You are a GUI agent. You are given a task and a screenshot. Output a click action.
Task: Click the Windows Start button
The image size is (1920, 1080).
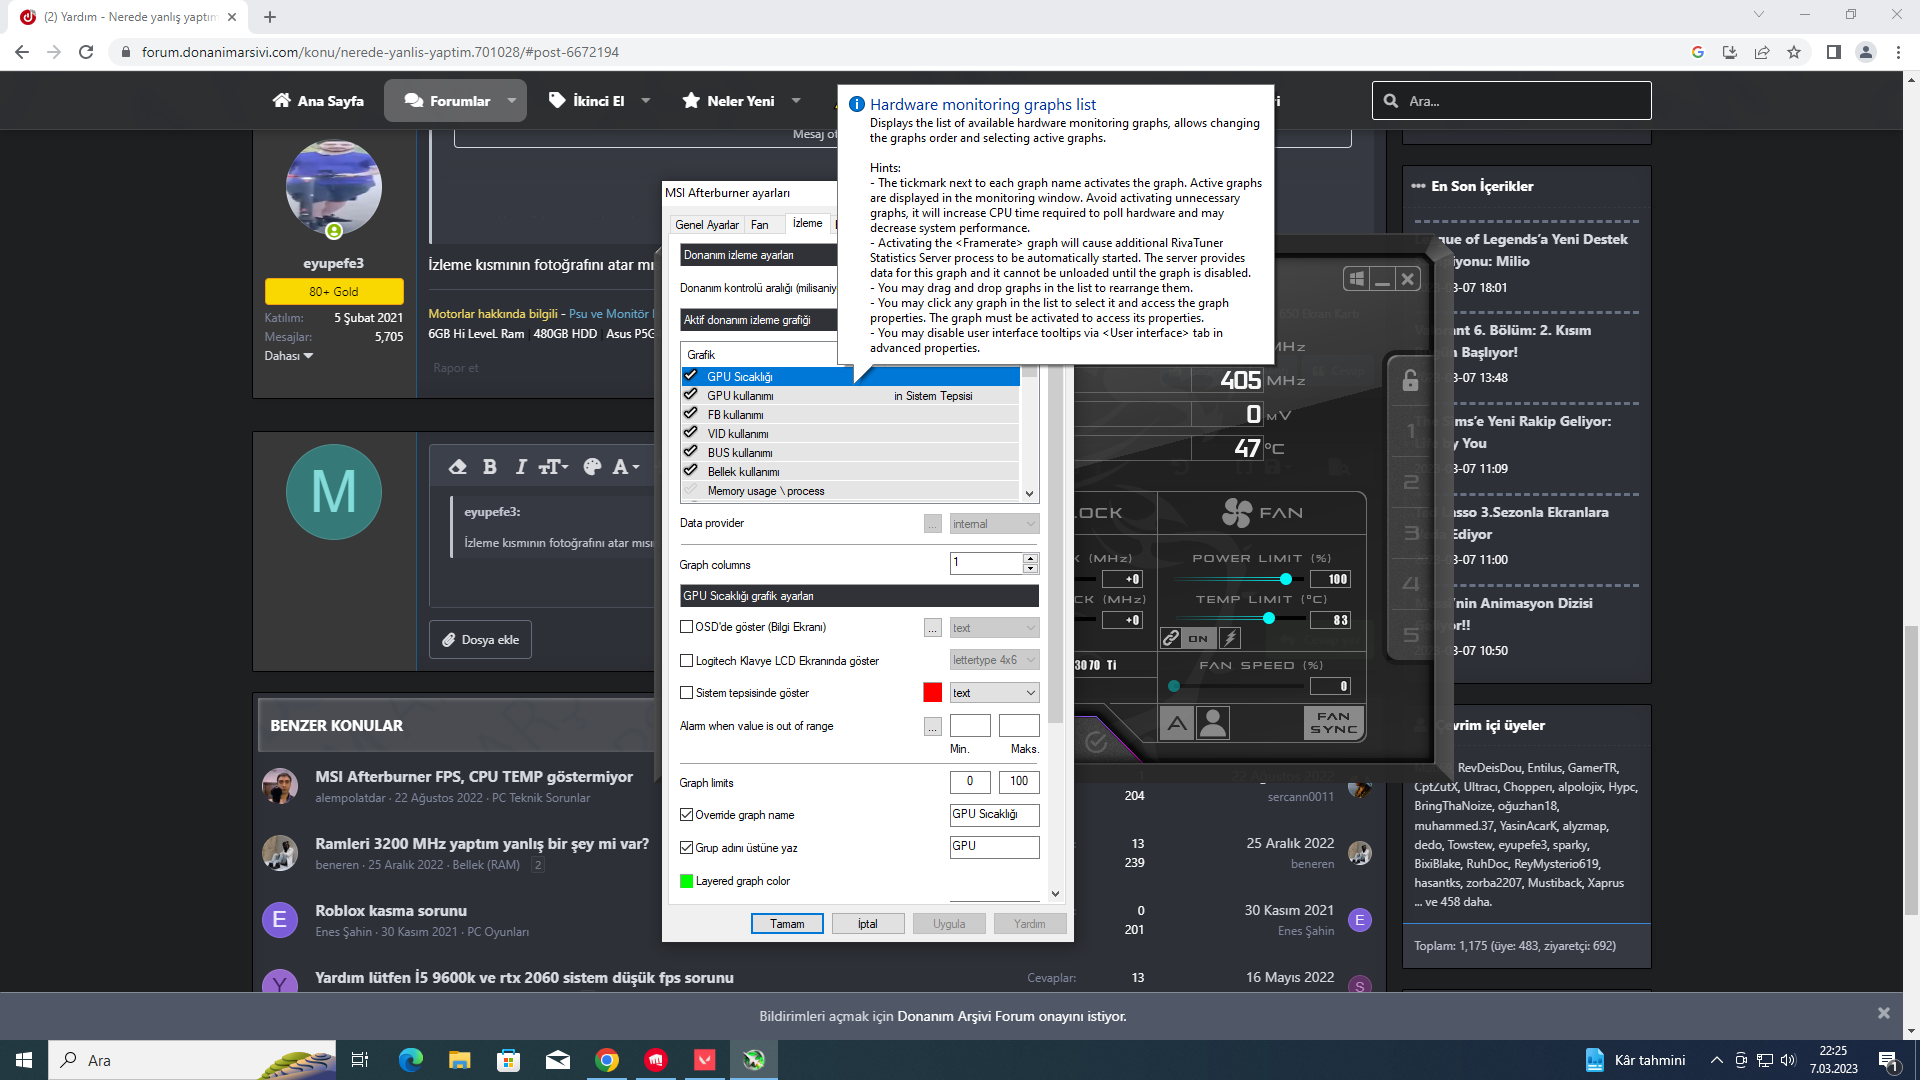pos(24,1060)
